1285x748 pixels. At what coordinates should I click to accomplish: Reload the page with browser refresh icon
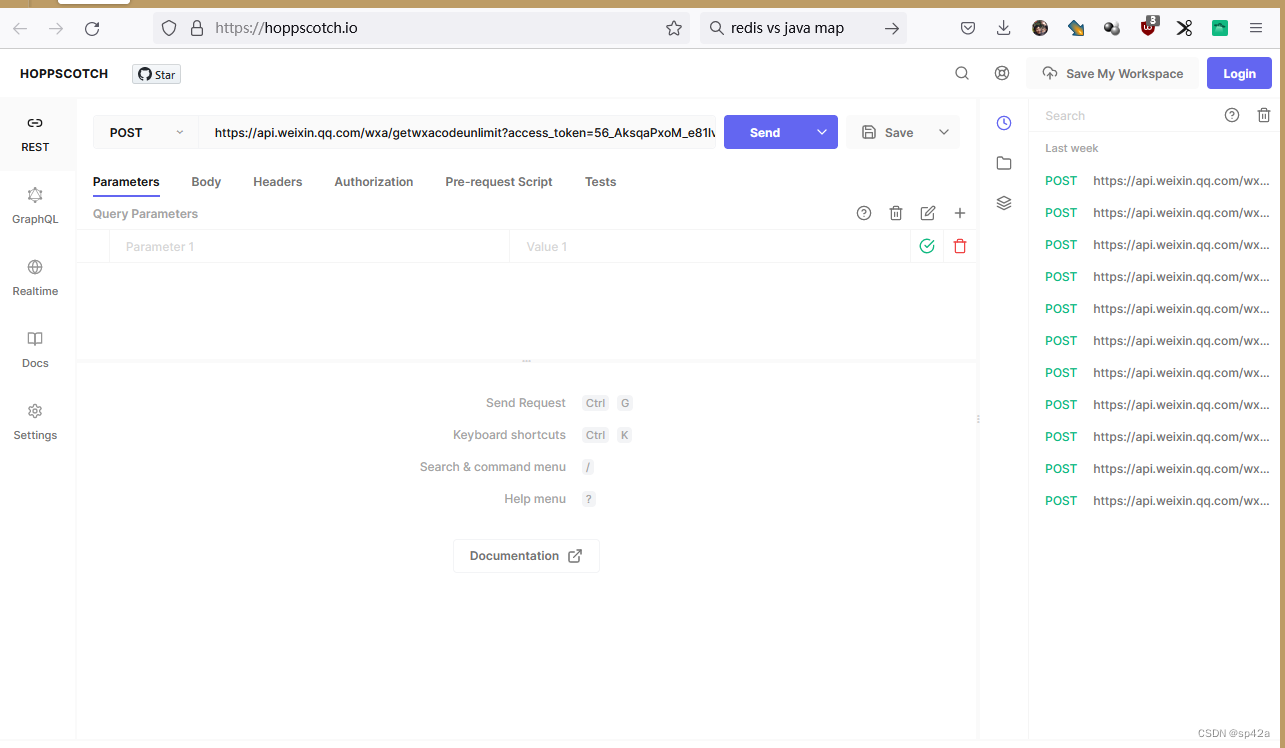point(92,28)
